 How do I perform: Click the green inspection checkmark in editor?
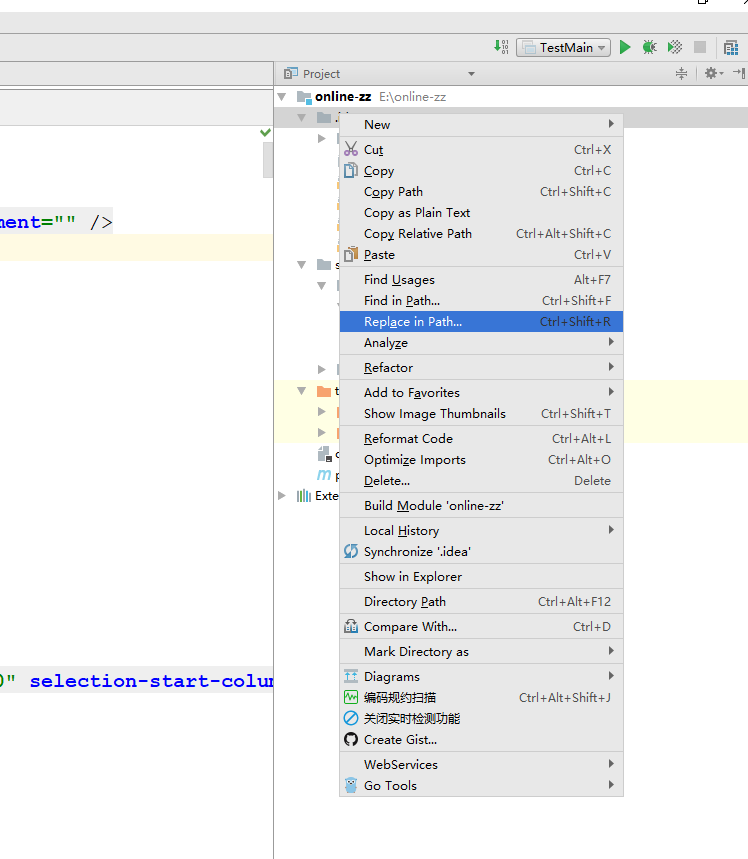(266, 132)
